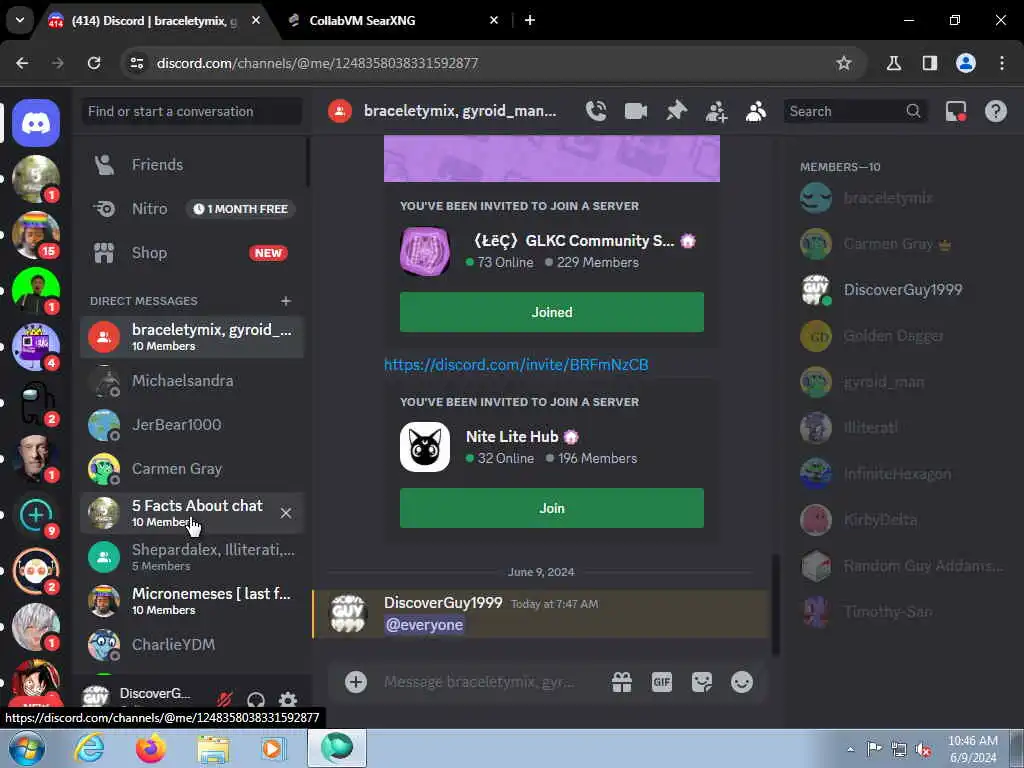The image size is (1024, 768).
Task: Expand the tab search dropdown arrow
Action: click(x=20, y=20)
